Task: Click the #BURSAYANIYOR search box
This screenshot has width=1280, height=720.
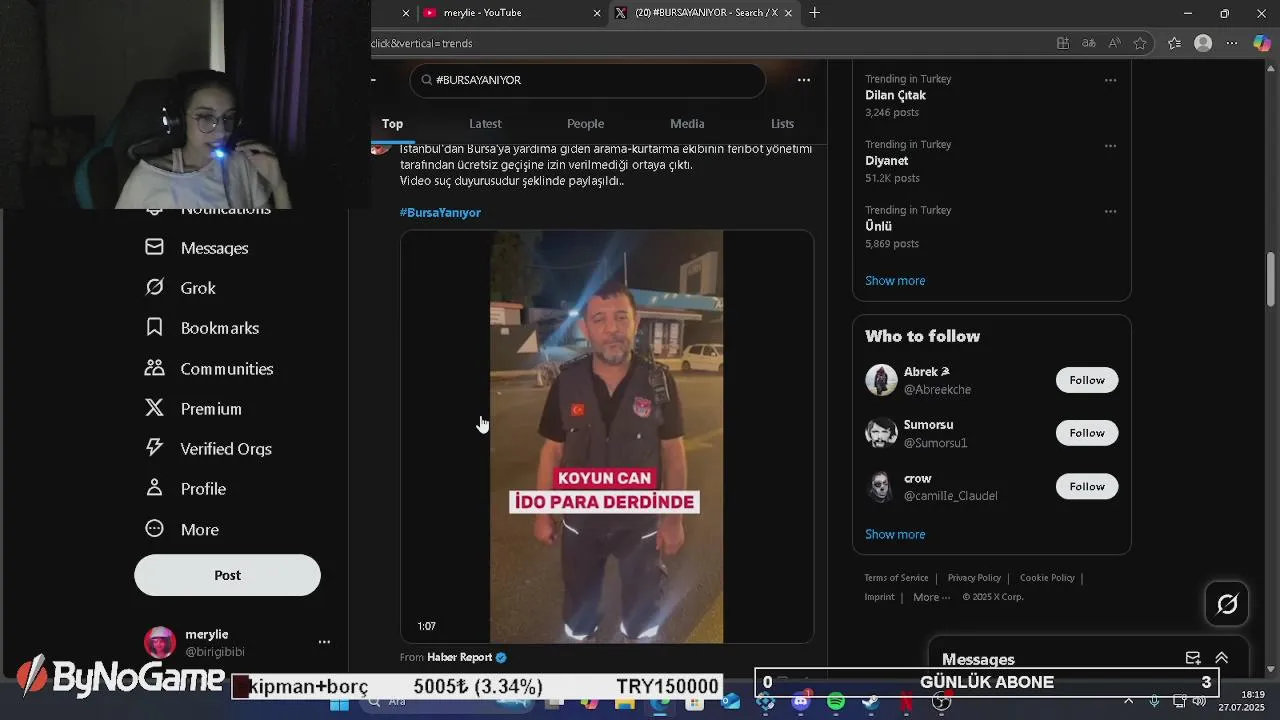Action: coord(588,80)
